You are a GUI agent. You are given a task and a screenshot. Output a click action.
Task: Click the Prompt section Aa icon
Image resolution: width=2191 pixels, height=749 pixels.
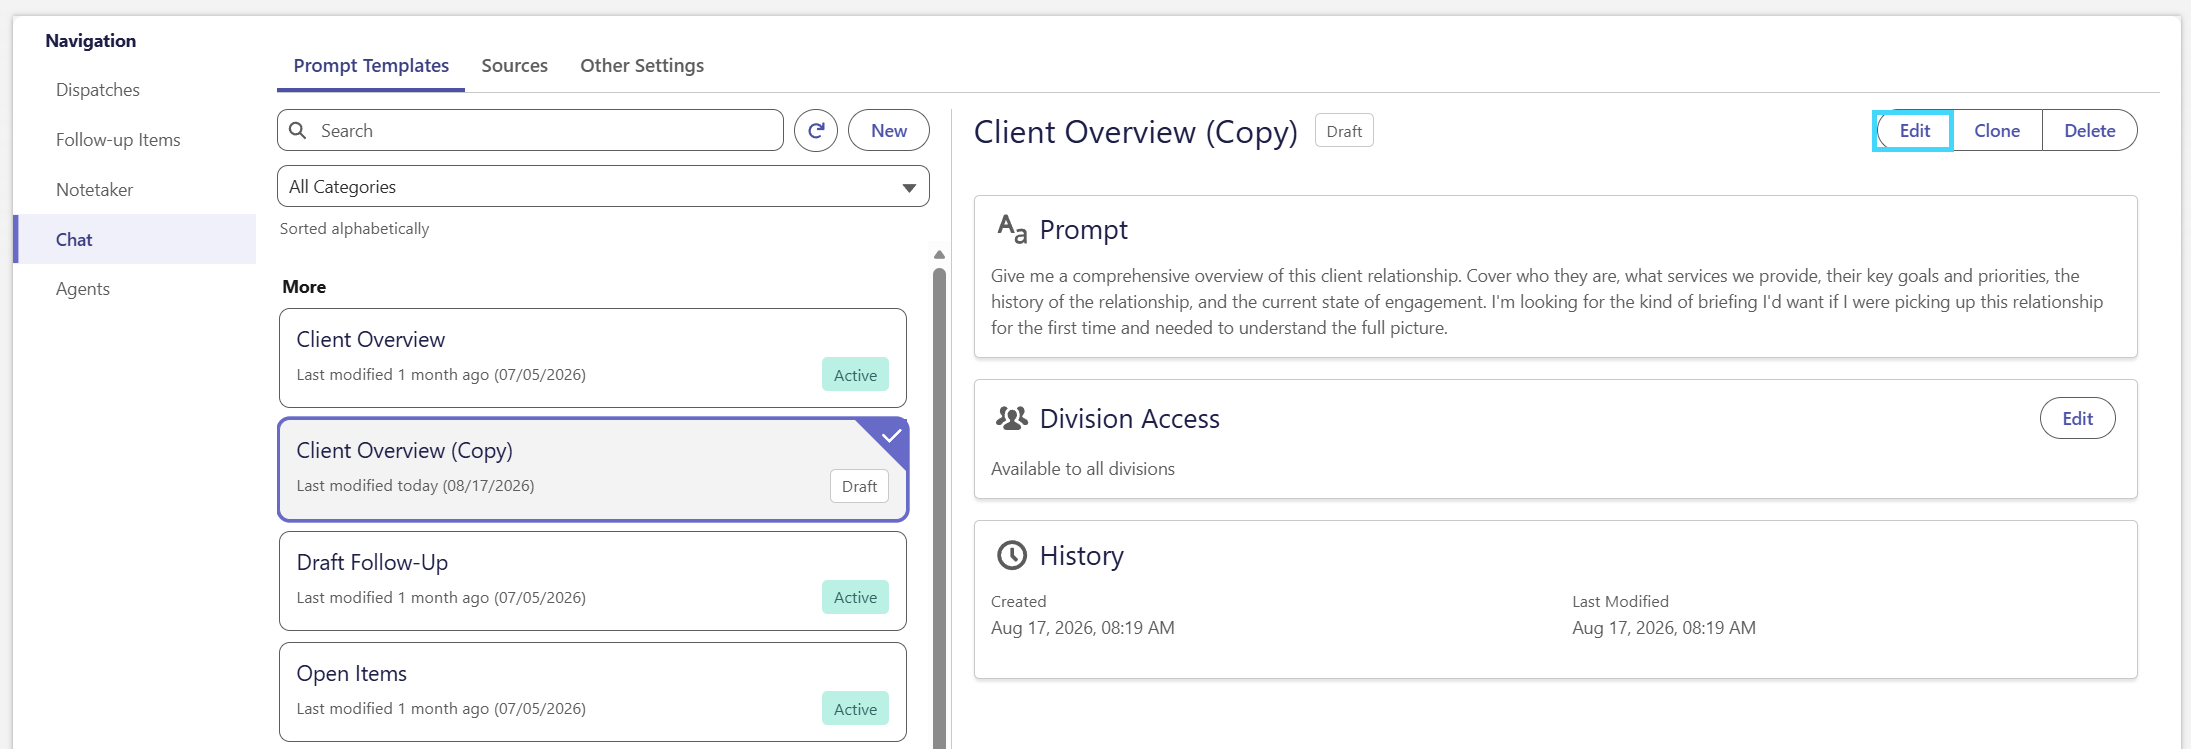[x=1012, y=229]
